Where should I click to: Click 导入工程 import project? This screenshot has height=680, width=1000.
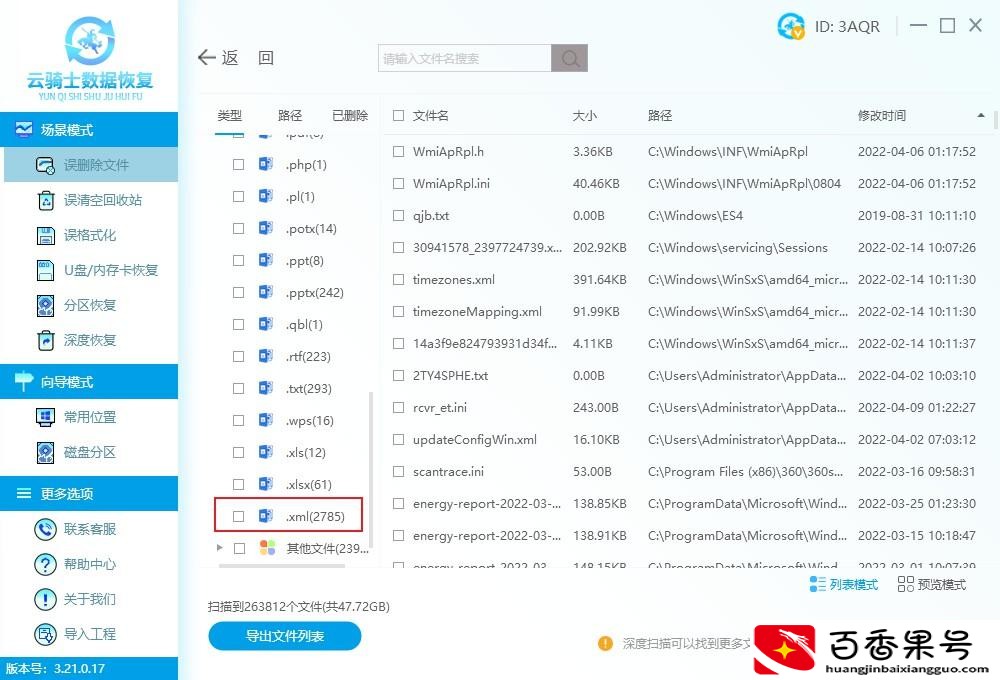point(75,634)
